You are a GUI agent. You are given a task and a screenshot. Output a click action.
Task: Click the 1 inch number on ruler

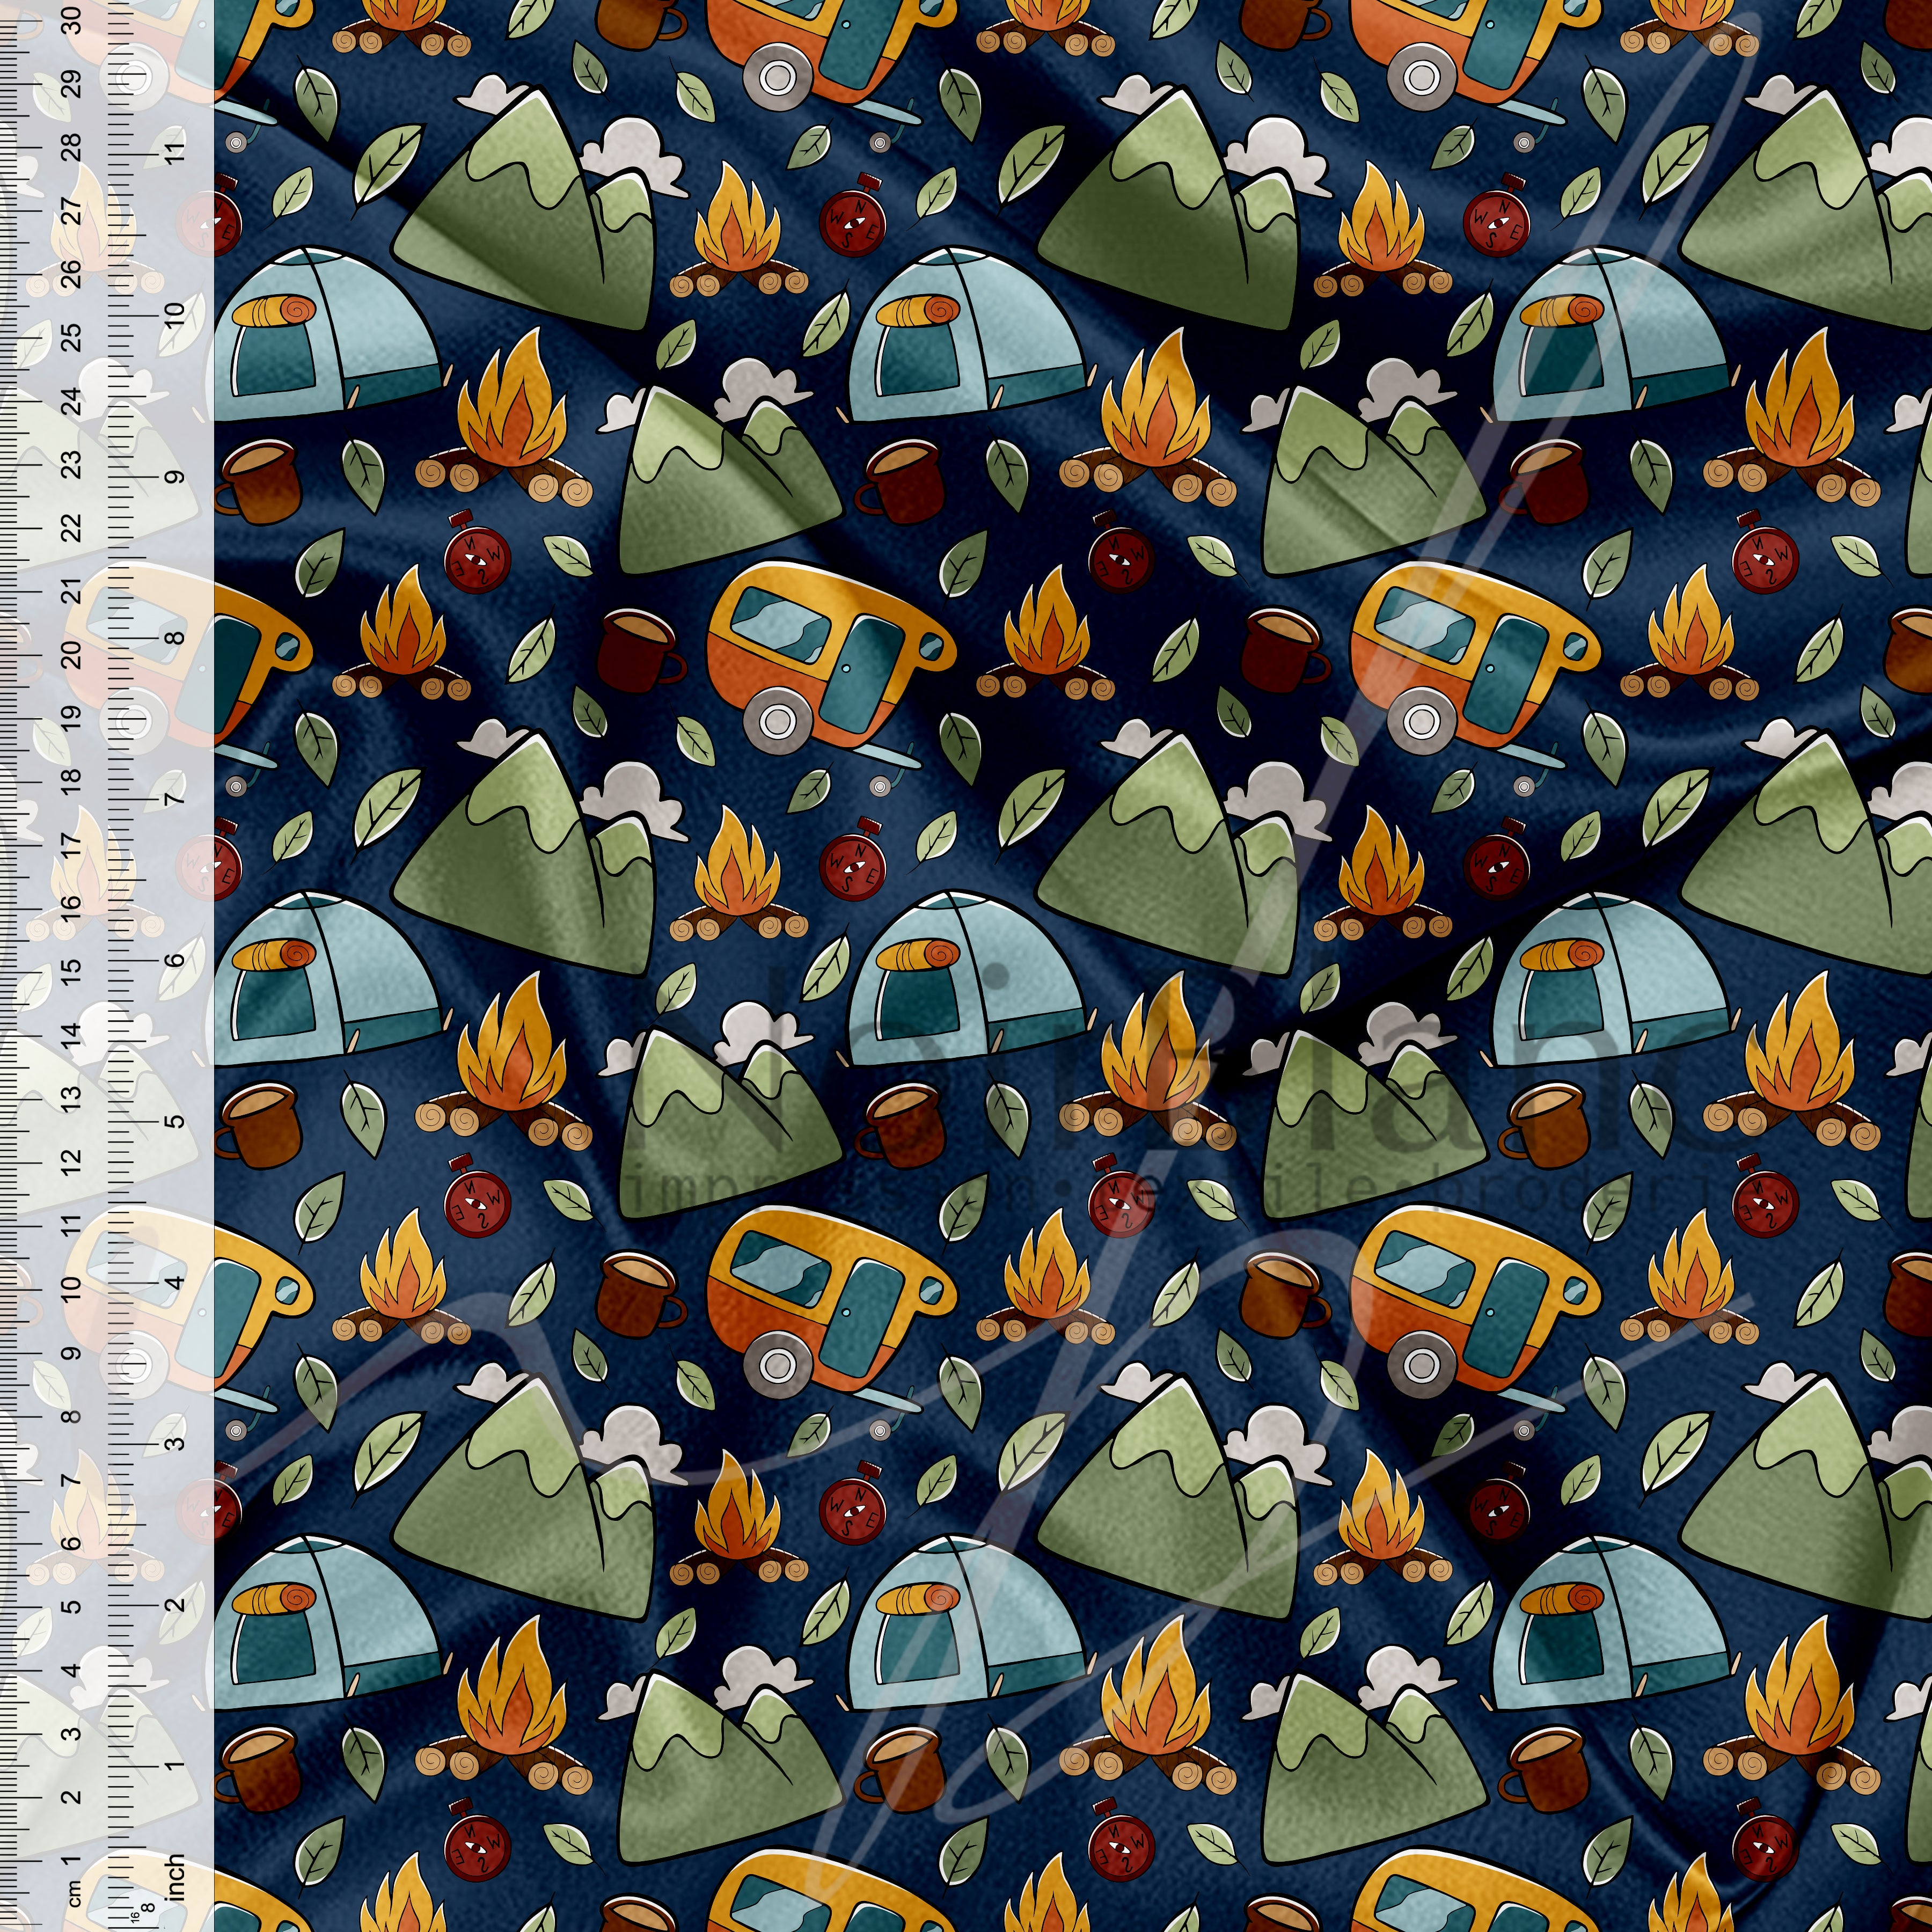point(176,1765)
